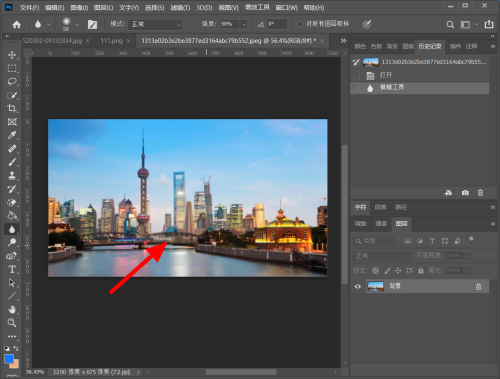Toggle lock transparent pixels

376,270
